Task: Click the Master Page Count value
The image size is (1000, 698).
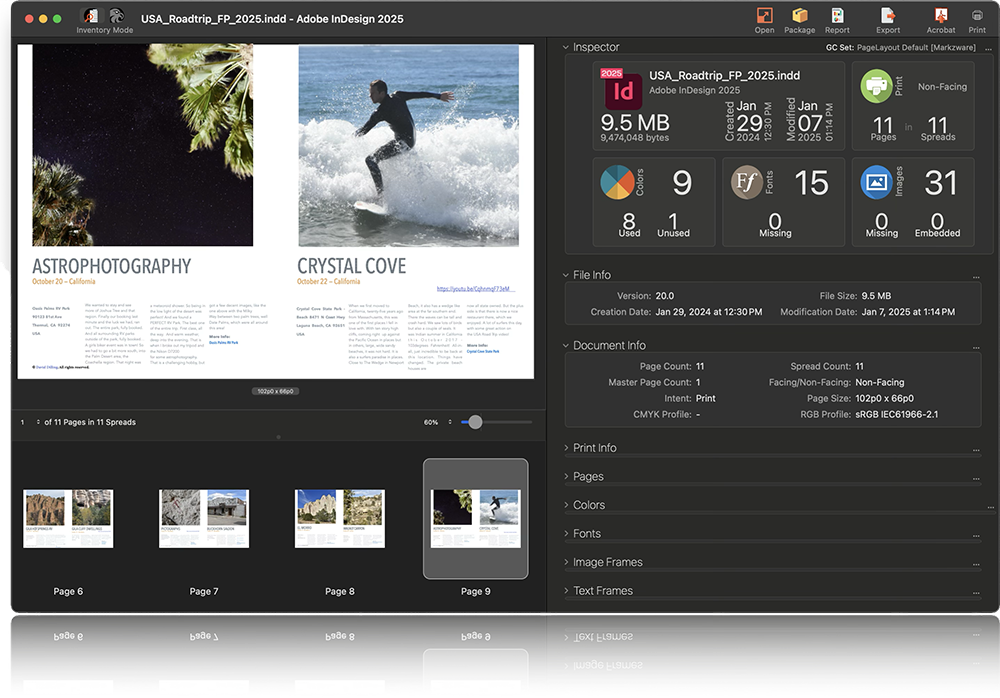Action: (698, 382)
